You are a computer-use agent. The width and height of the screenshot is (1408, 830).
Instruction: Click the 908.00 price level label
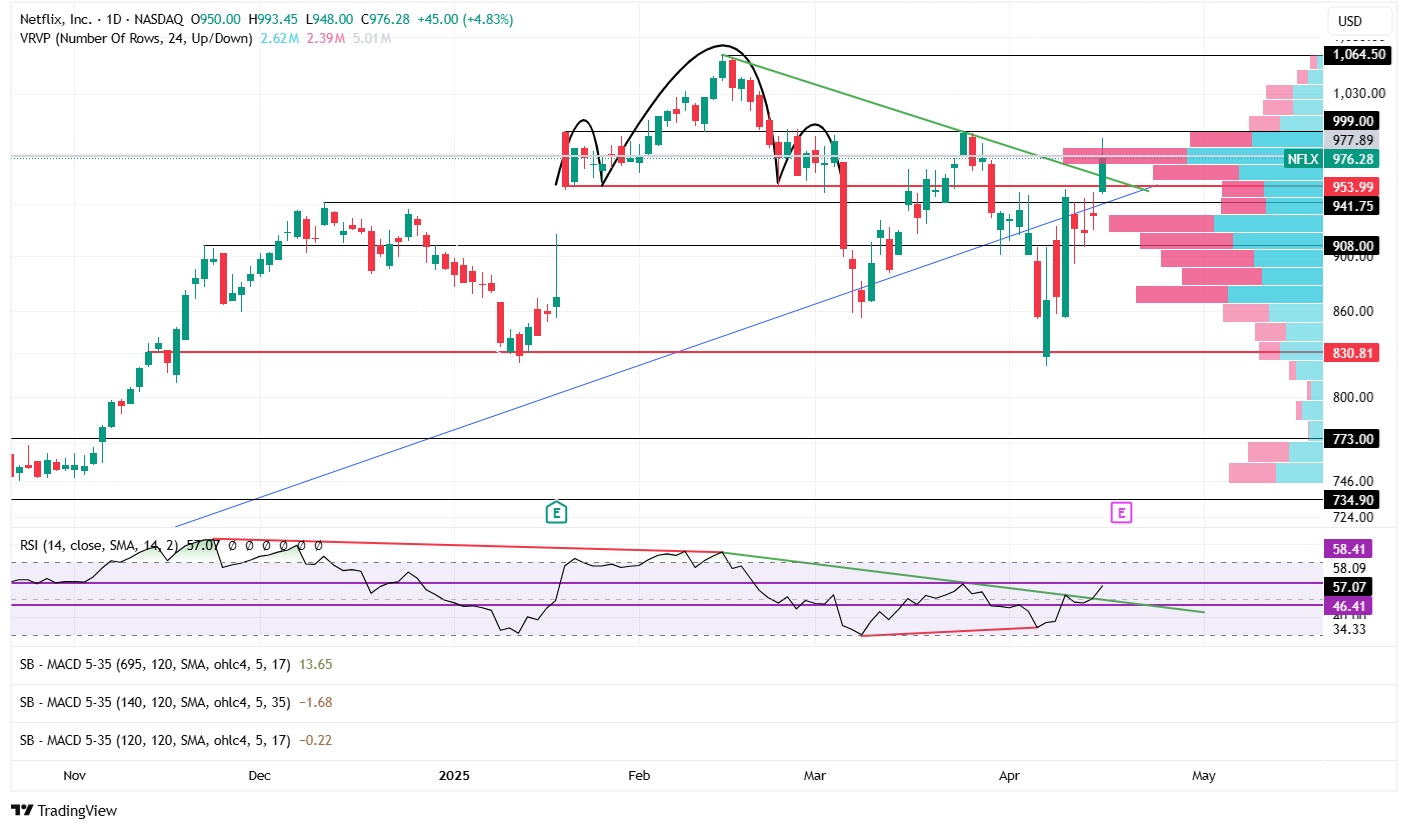point(1352,245)
